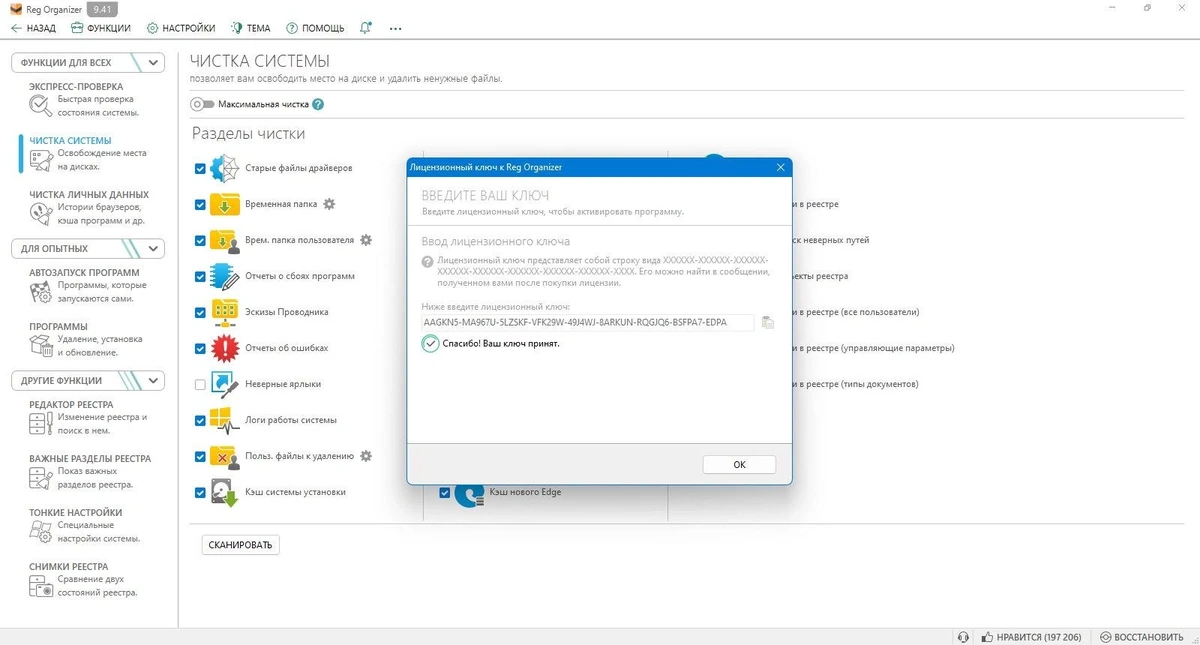Image resolution: width=1200 pixels, height=645 pixels.
Task: Open settings gear next to Временная папка
Action: 329,204
